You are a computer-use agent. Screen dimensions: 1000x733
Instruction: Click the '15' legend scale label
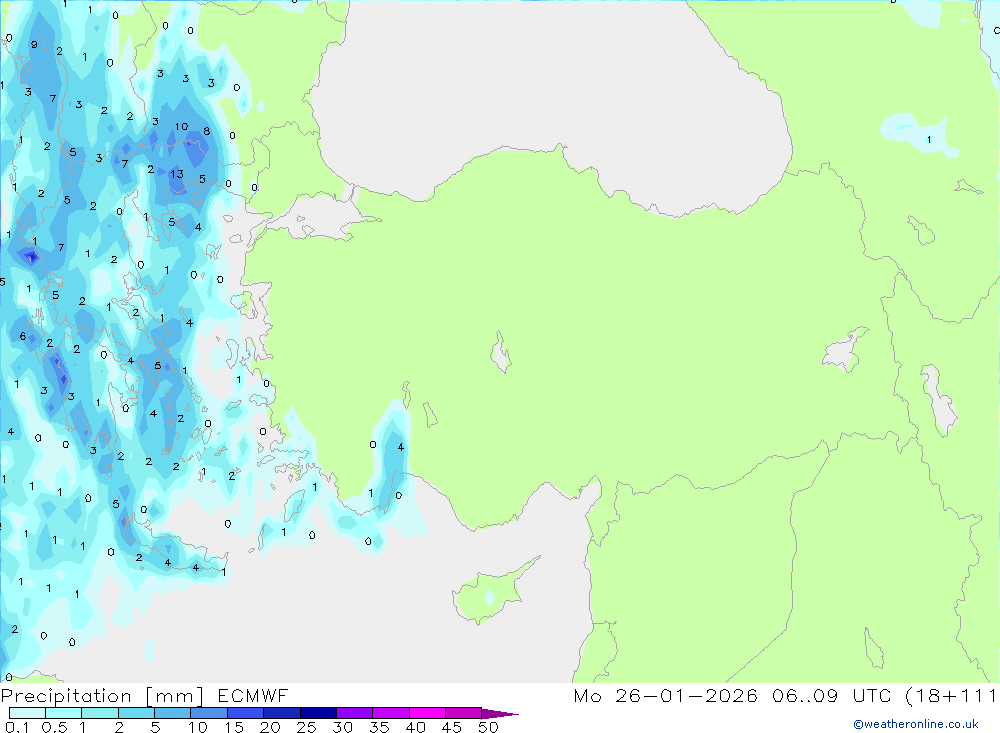tap(234, 727)
